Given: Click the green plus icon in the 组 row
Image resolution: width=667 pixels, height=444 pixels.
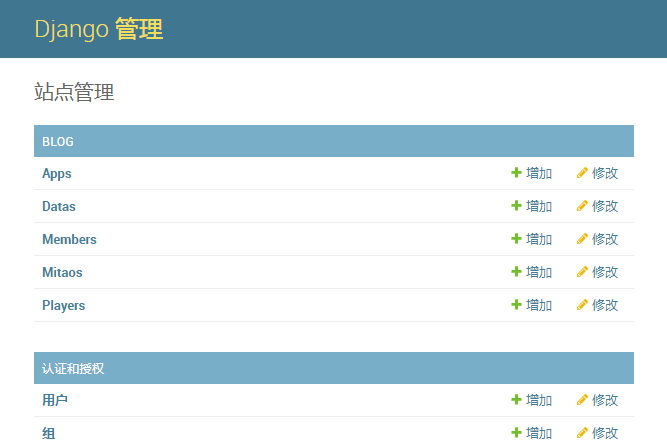Looking at the screenshot, I should [x=516, y=433].
